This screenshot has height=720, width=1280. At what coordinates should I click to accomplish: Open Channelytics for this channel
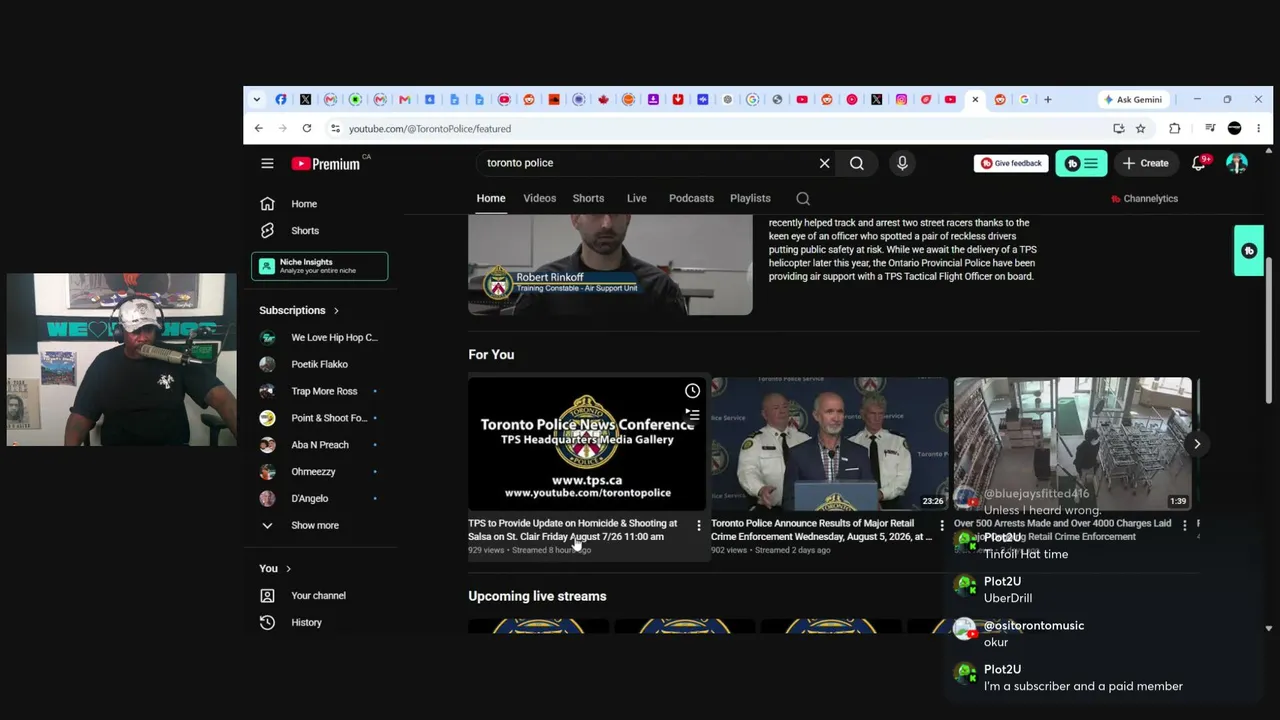point(1144,199)
